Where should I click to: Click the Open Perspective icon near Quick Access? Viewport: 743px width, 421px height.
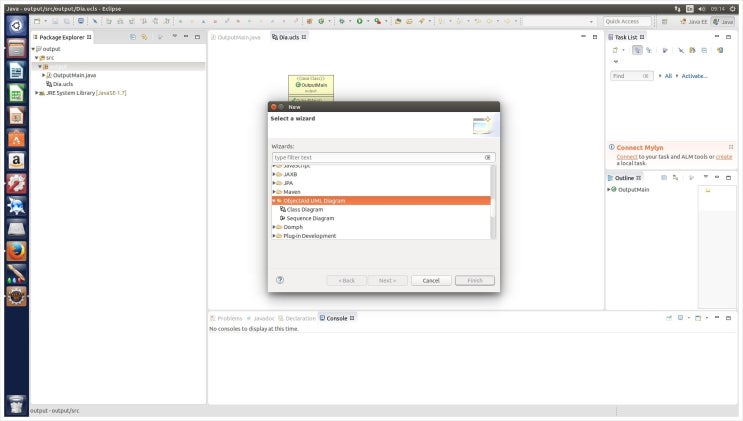coord(667,21)
